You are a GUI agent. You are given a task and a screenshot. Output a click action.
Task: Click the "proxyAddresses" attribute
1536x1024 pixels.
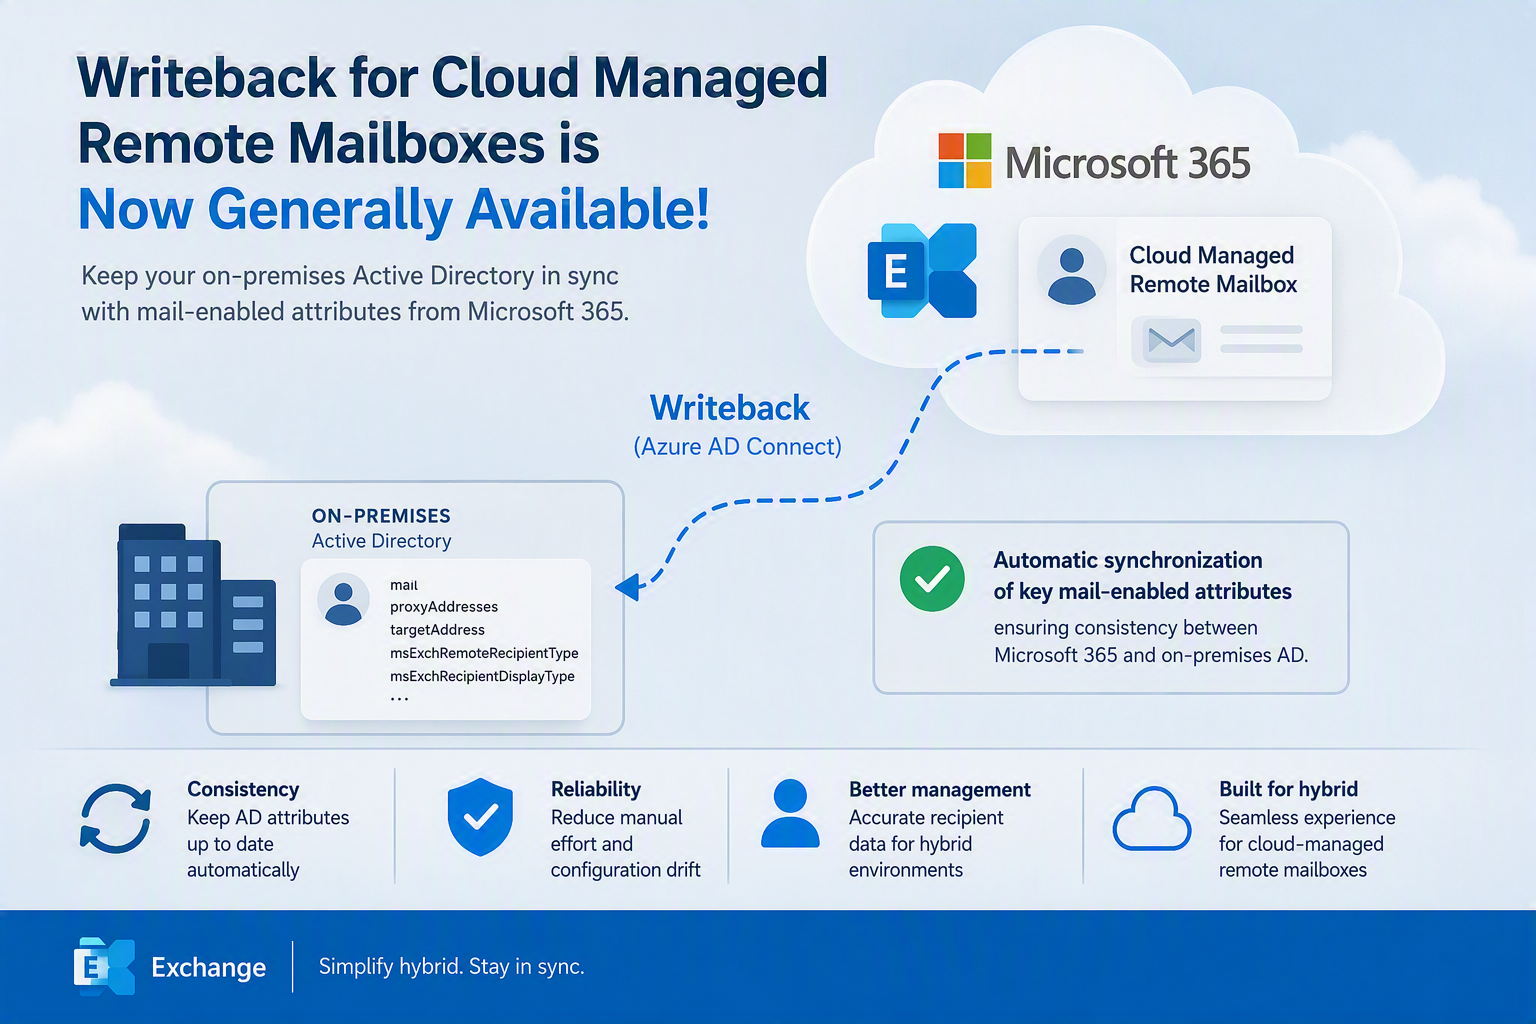444,607
